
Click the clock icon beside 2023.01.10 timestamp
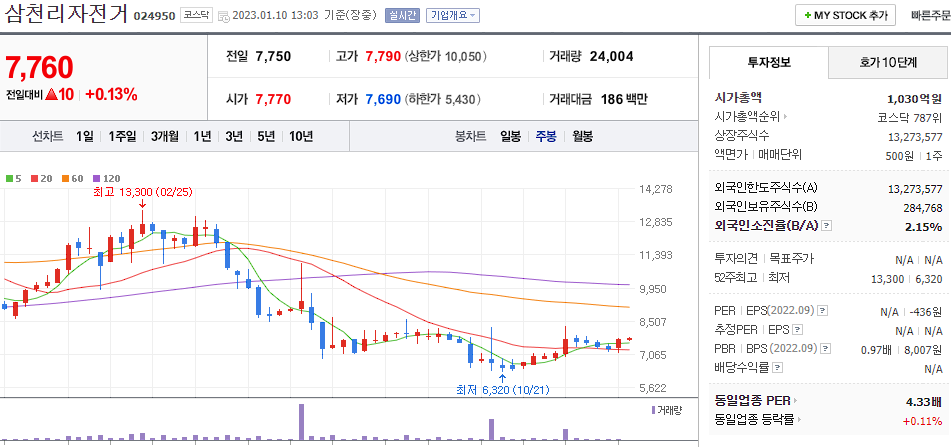pos(223,15)
